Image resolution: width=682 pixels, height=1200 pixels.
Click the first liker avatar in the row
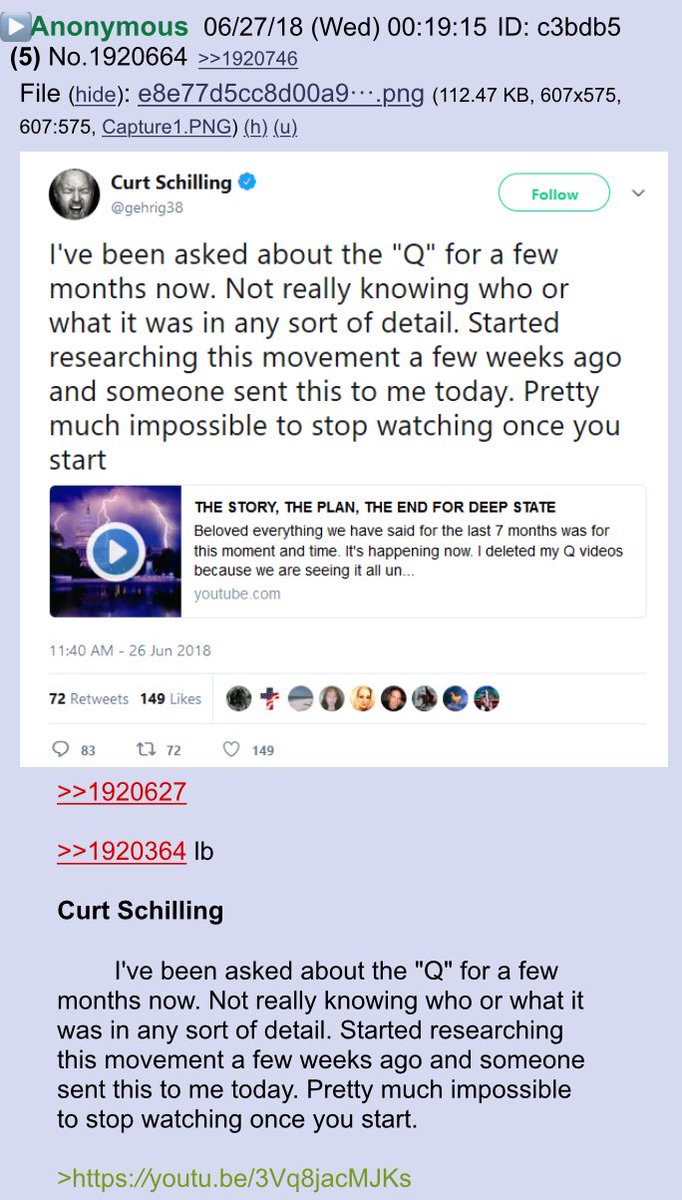tap(238, 699)
